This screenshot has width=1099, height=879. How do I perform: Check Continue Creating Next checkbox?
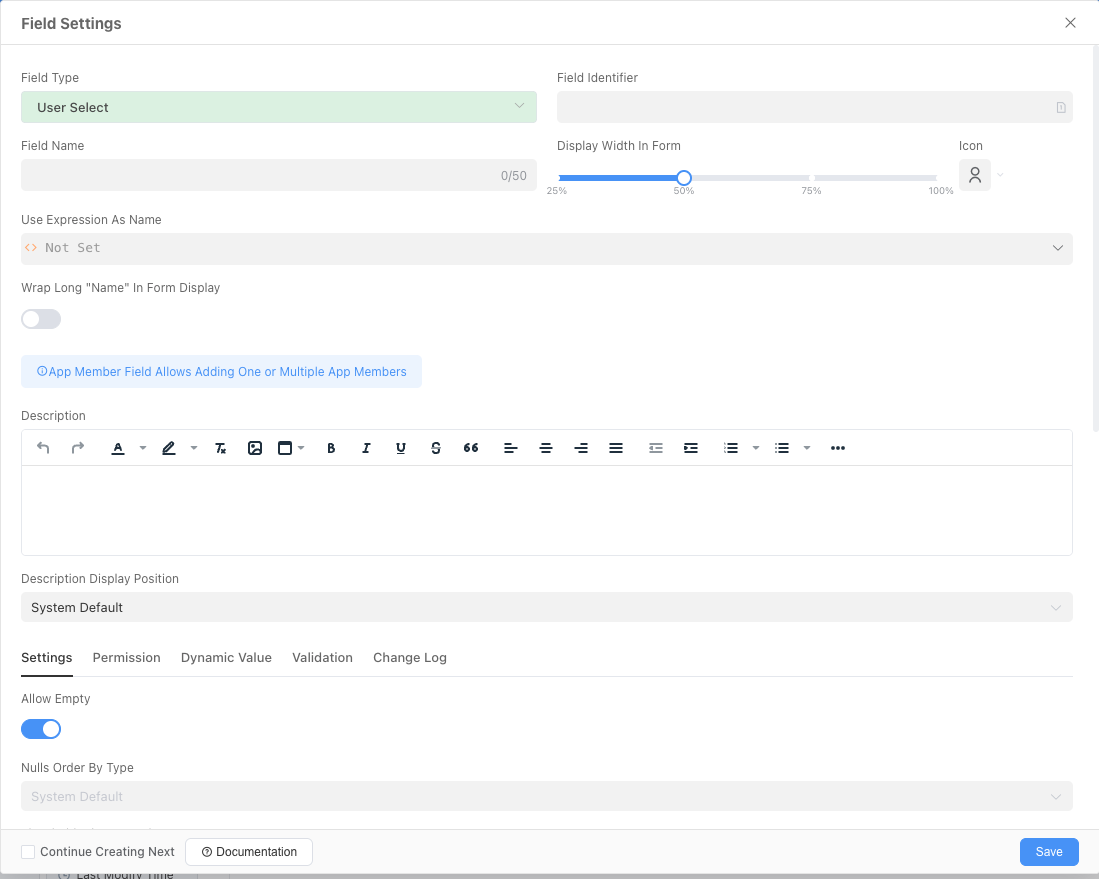click(29, 852)
